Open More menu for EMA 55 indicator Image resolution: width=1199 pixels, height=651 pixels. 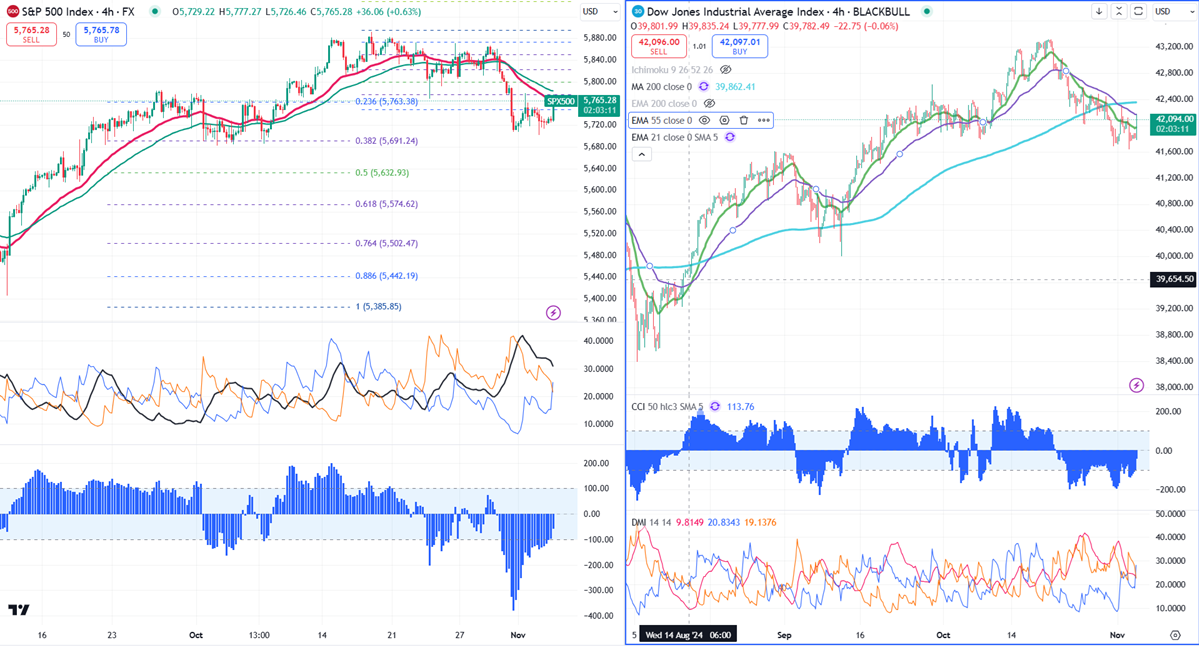[763, 120]
